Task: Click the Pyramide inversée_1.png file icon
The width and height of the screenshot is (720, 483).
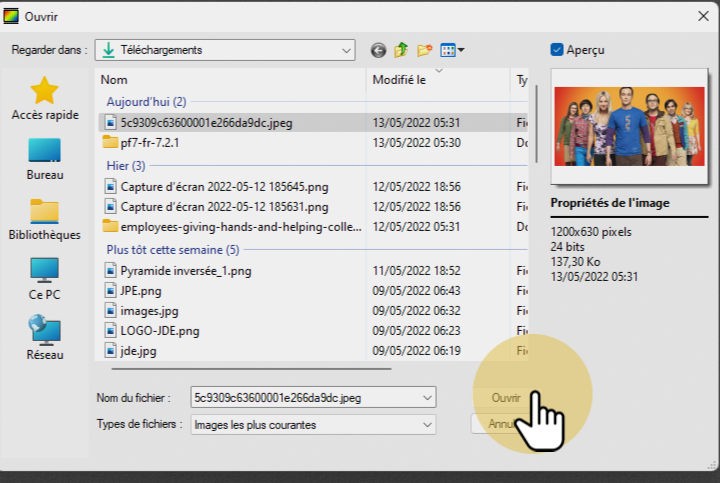Action: [110, 270]
